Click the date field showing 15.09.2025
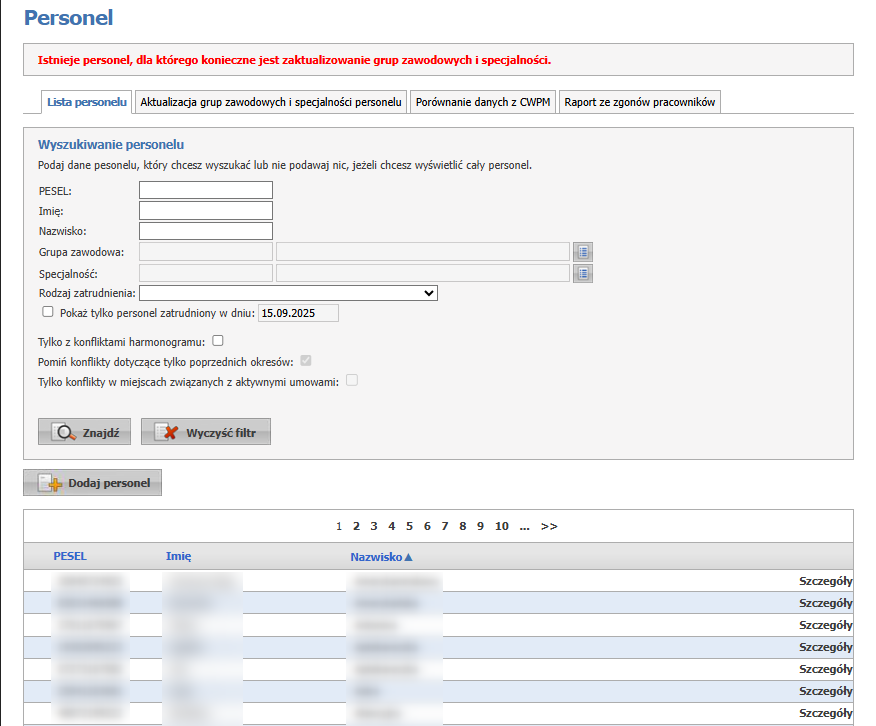The width and height of the screenshot is (876, 726). pos(299,312)
